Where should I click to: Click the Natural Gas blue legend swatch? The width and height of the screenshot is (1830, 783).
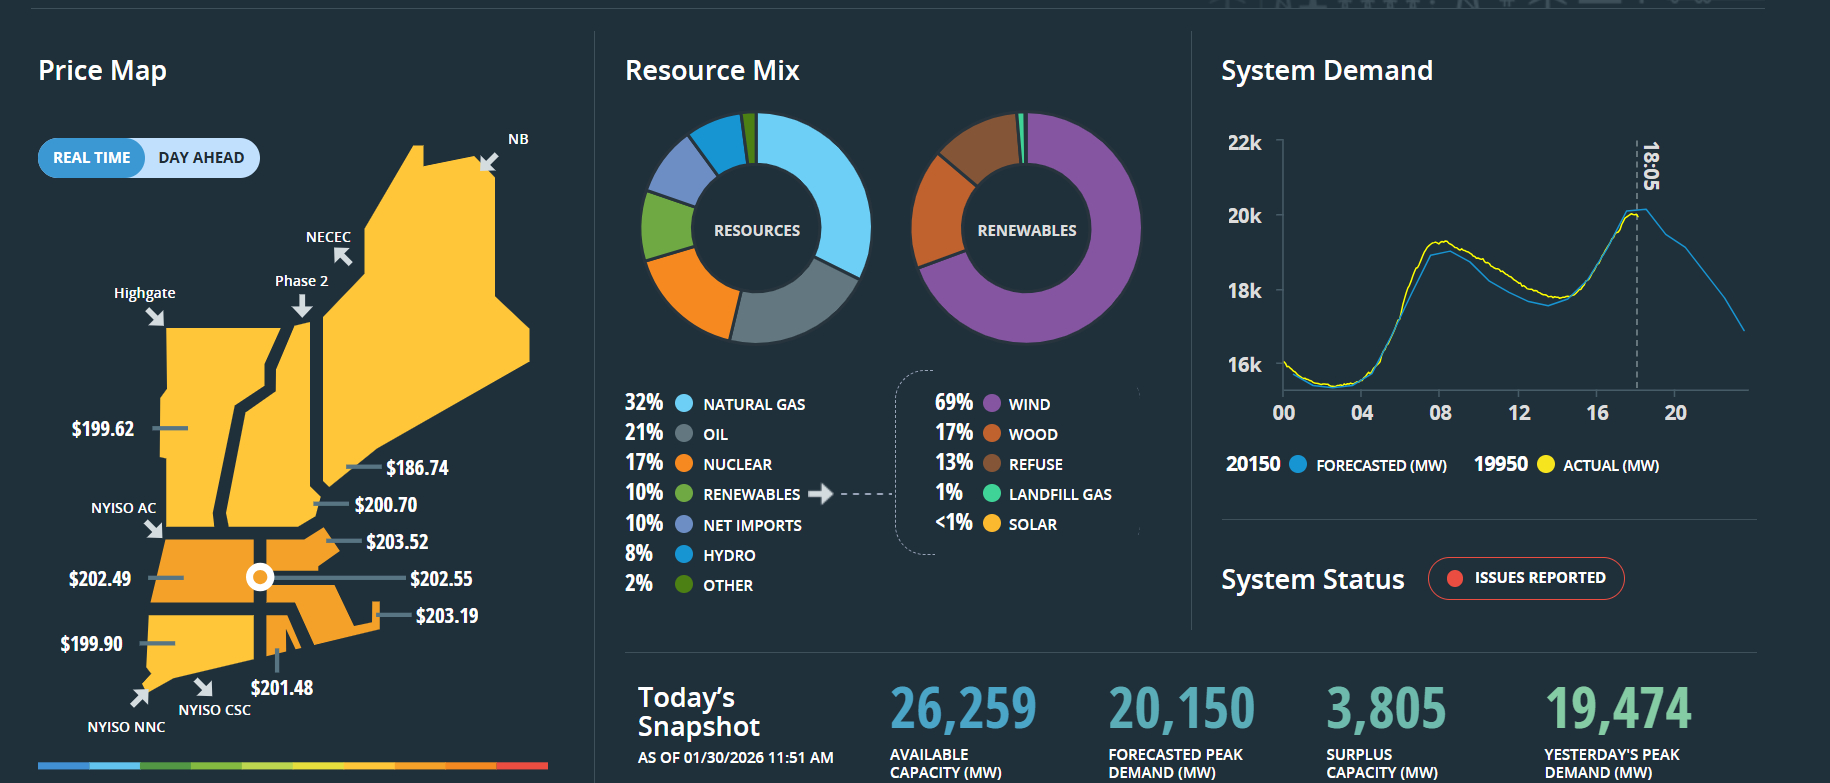click(x=684, y=404)
